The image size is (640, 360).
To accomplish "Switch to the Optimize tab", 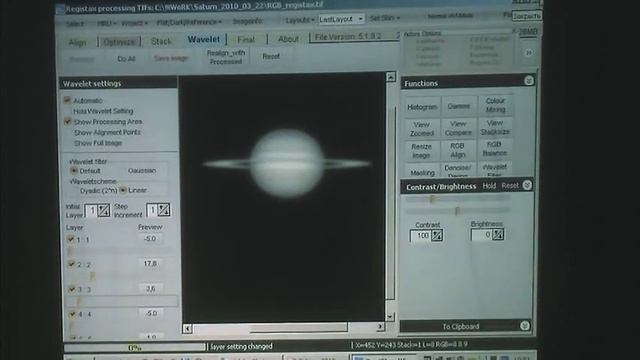I will (119, 42).
